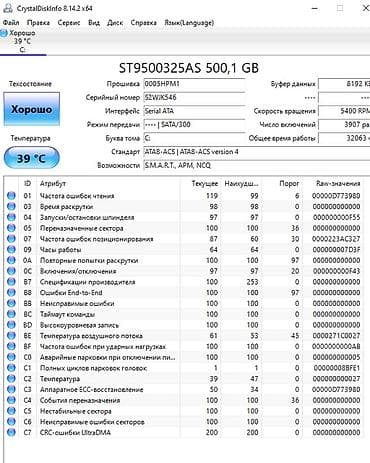Click status icon for attribute C1 head parking cycles

click(x=11, y=368)
